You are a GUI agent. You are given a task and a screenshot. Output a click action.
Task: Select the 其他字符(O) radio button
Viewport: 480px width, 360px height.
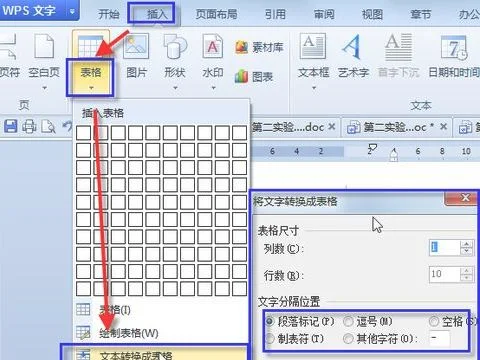348,339
